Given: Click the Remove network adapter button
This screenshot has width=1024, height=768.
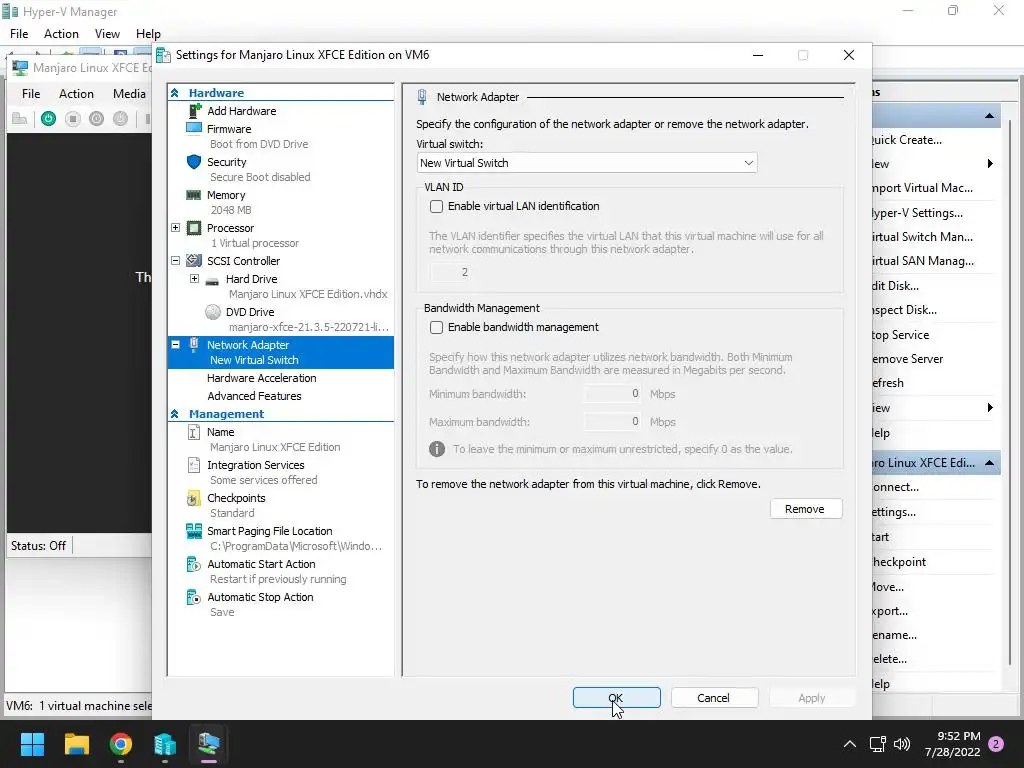Looking at the screenshot, I should pos(806,509).
